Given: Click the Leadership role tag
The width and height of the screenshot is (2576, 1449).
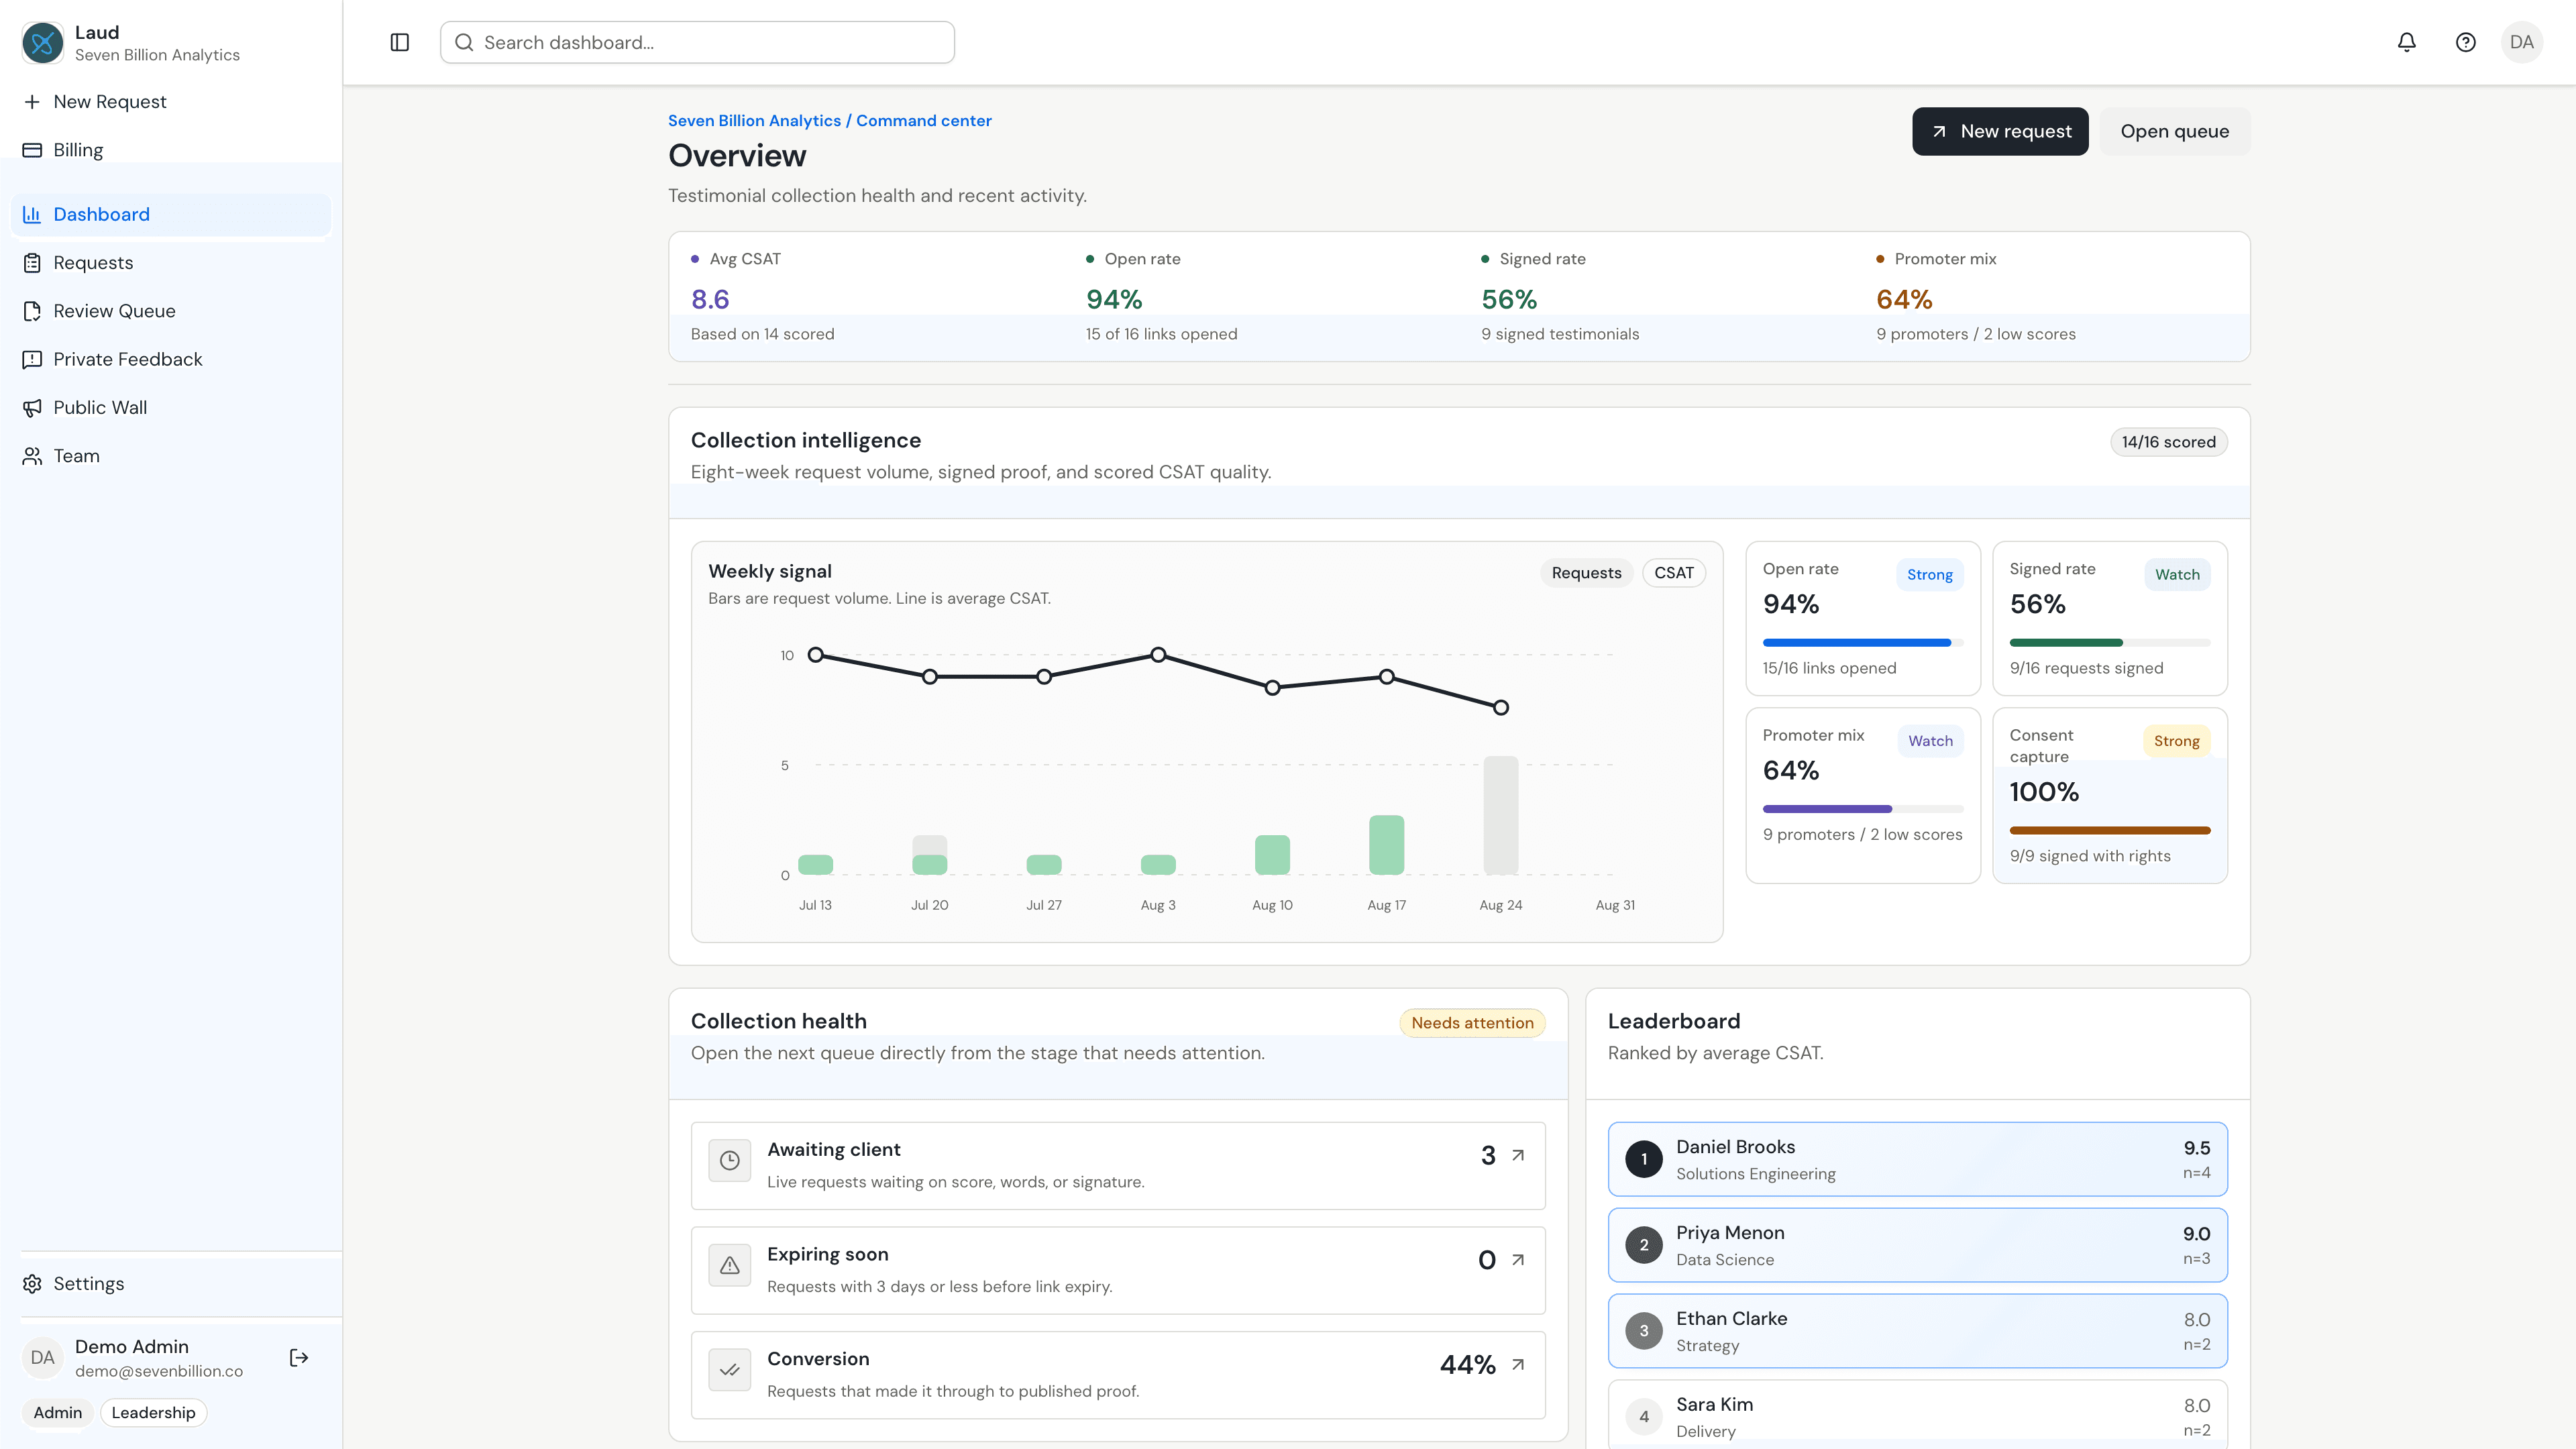Looking at the screenshot, I should pyautogui.click(x=153, y=1412).
